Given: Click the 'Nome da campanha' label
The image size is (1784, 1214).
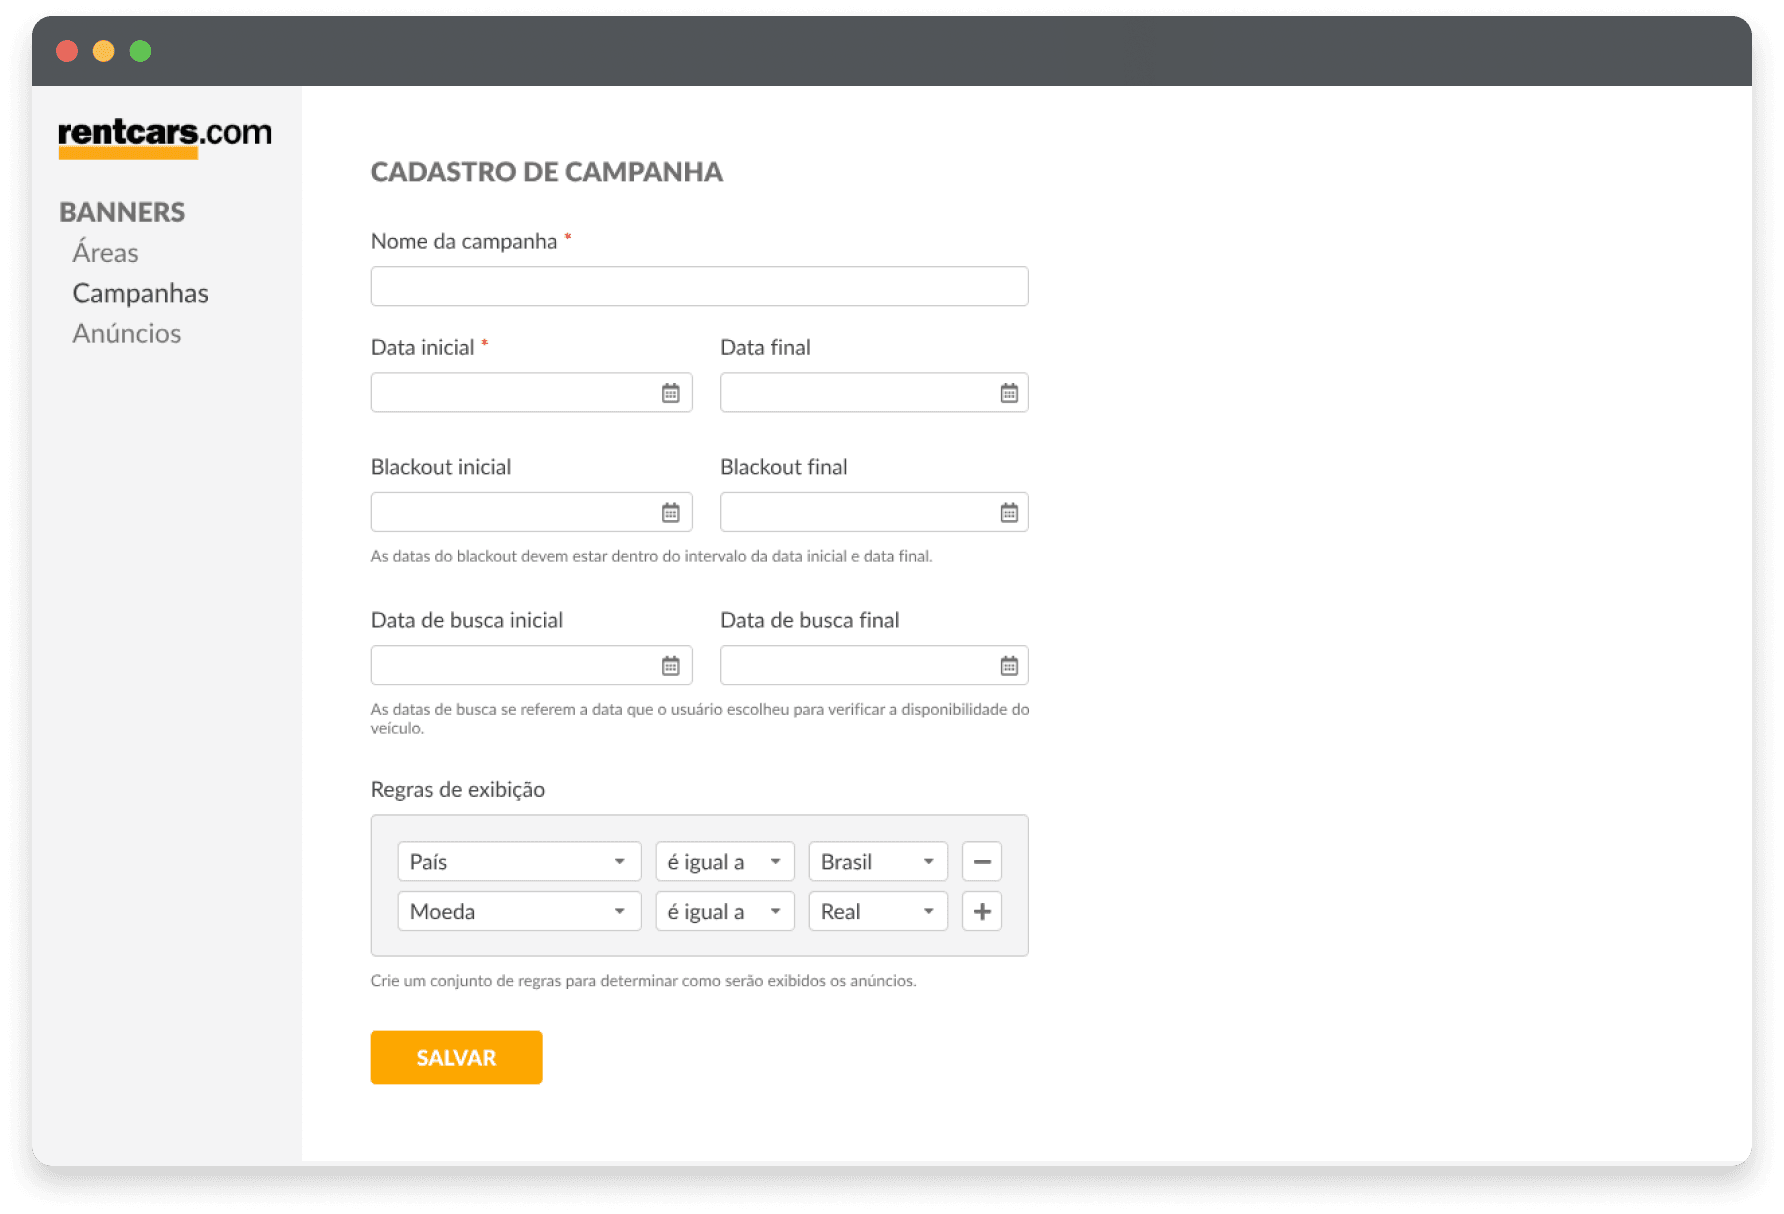Looking at the screenshot, I should click(464, 241).
